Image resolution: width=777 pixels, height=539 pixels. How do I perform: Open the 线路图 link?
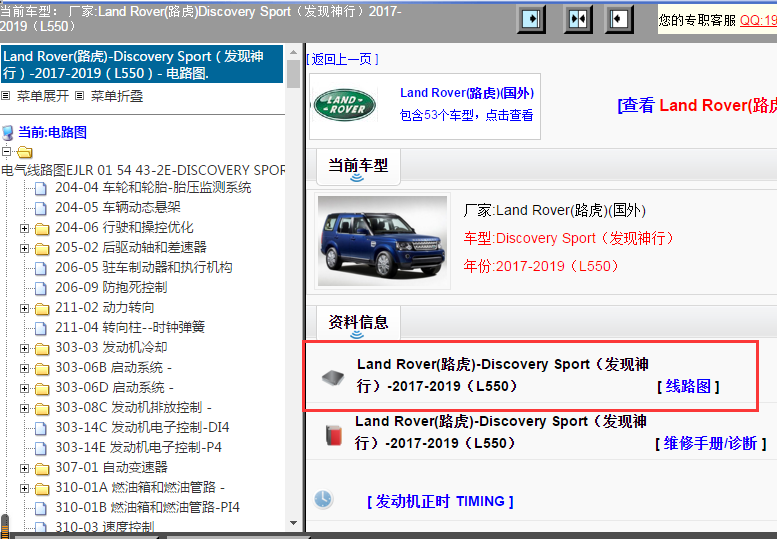point(688,386)
